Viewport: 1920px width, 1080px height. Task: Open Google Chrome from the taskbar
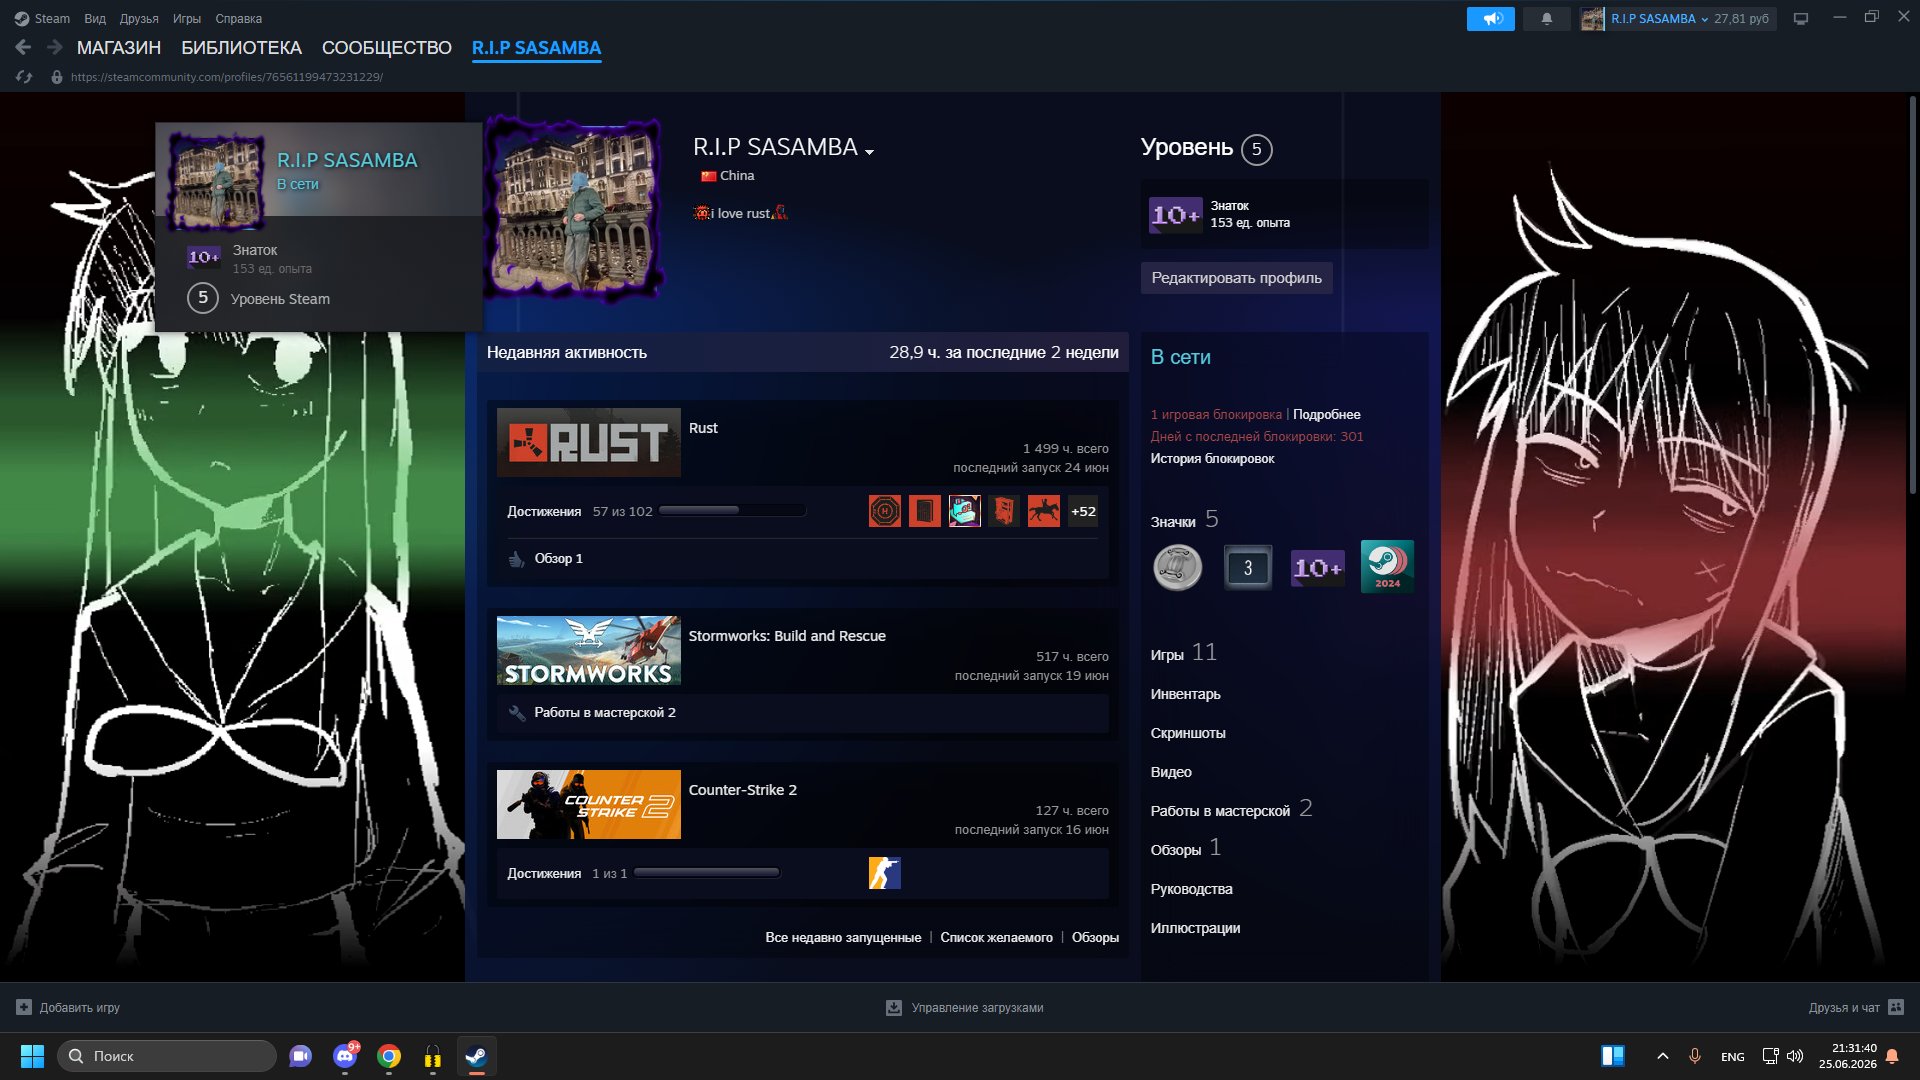pos(389,1056)
